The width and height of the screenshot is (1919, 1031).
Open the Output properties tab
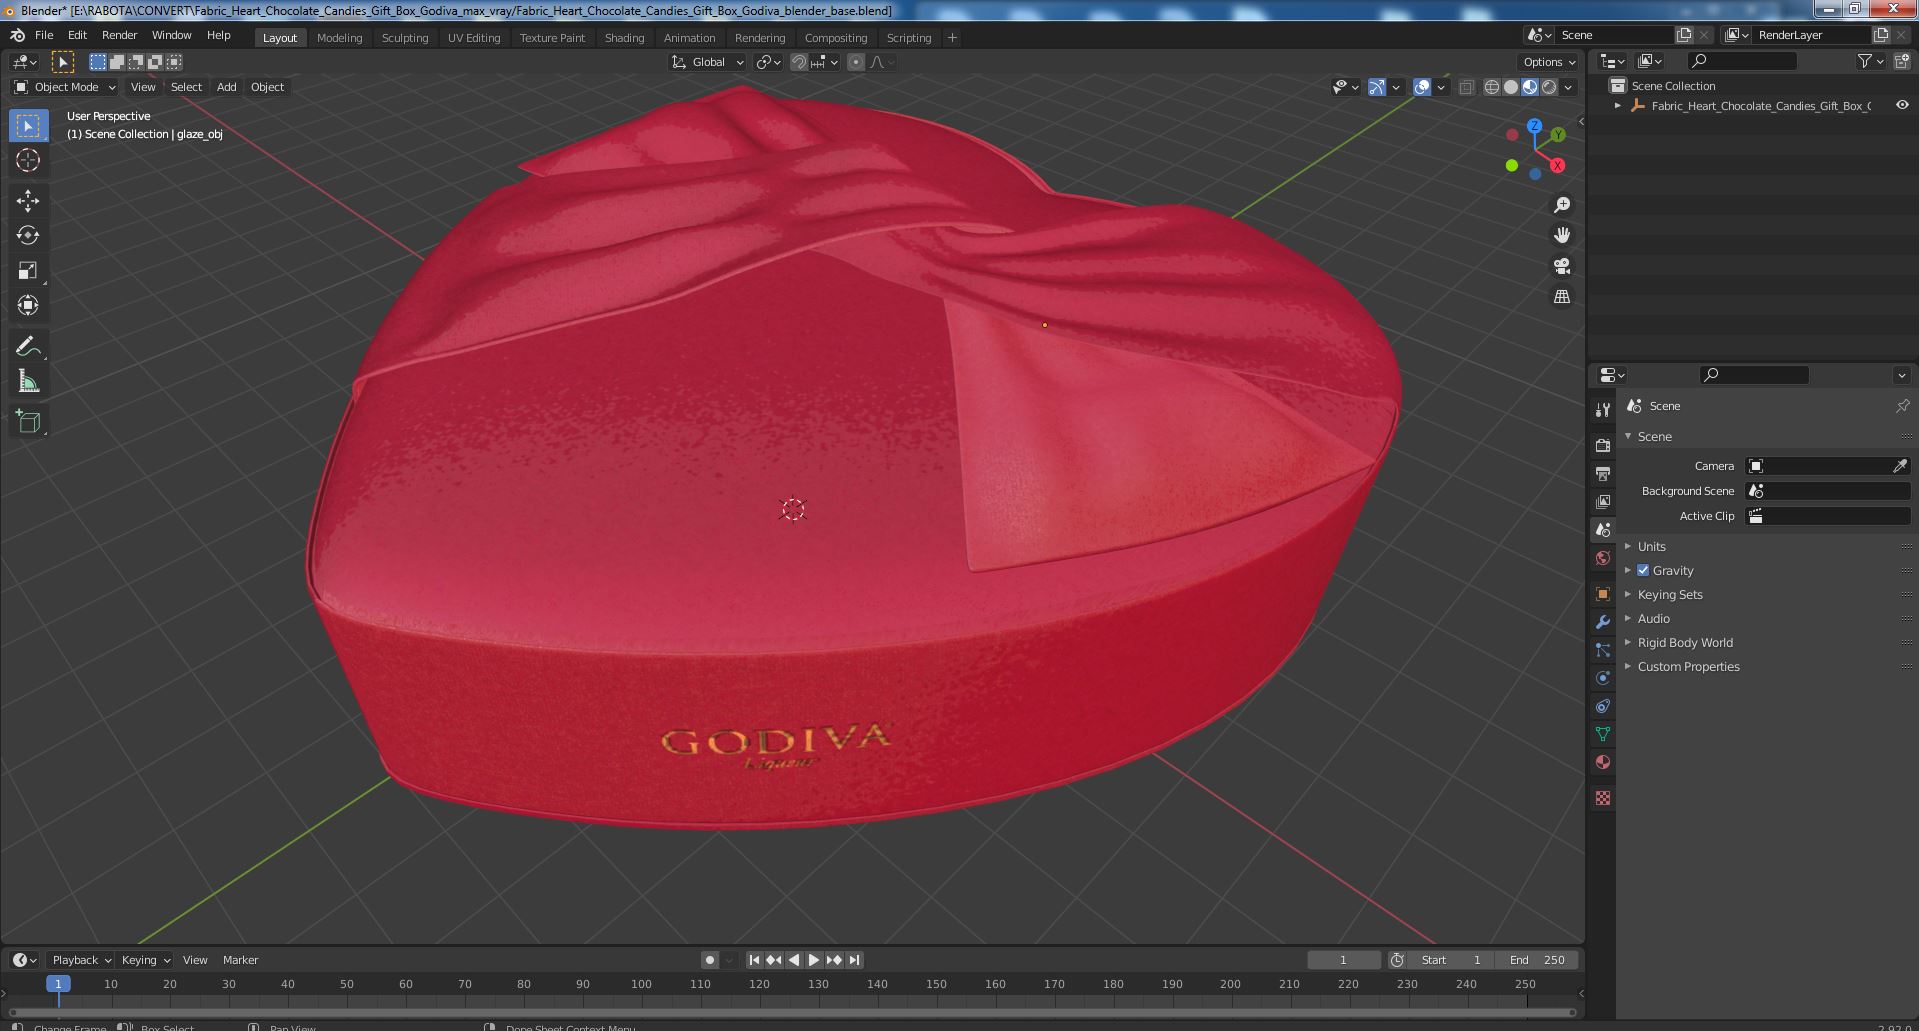(x=1603, y=473)
